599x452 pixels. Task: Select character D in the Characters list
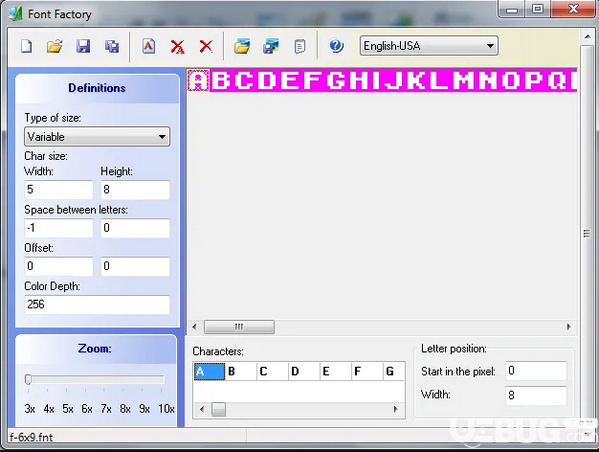[304, 371]
